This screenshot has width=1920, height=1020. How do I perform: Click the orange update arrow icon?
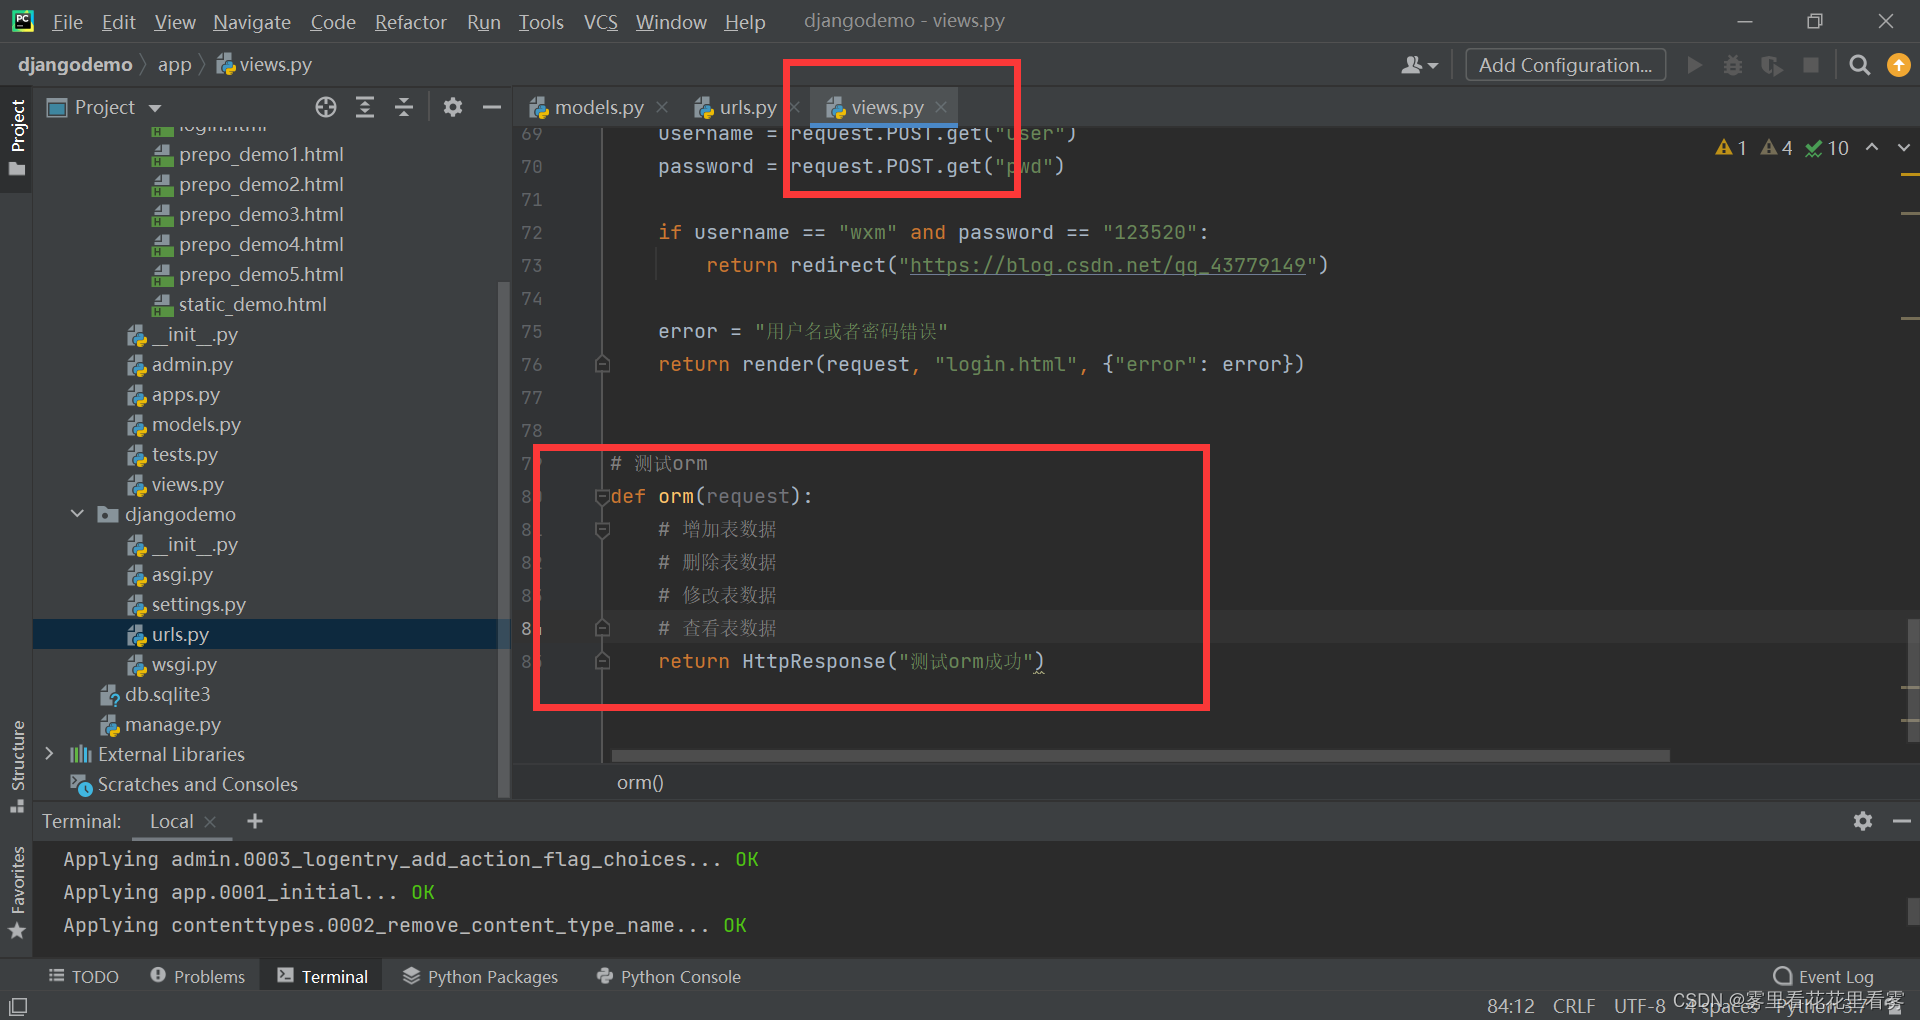point(1898,65)
